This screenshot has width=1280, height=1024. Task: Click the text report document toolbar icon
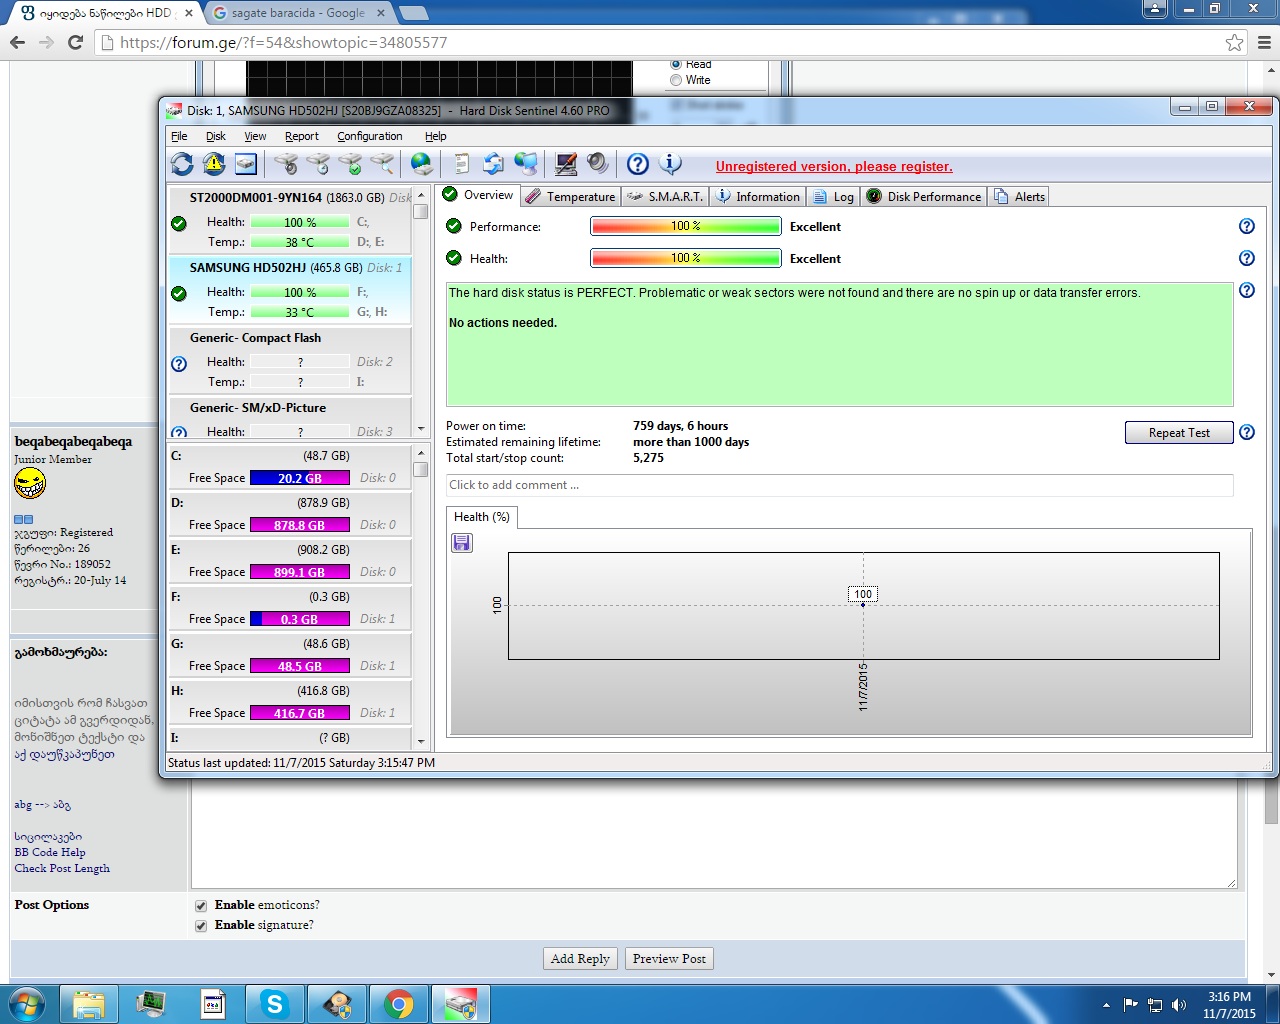point(461,164)
